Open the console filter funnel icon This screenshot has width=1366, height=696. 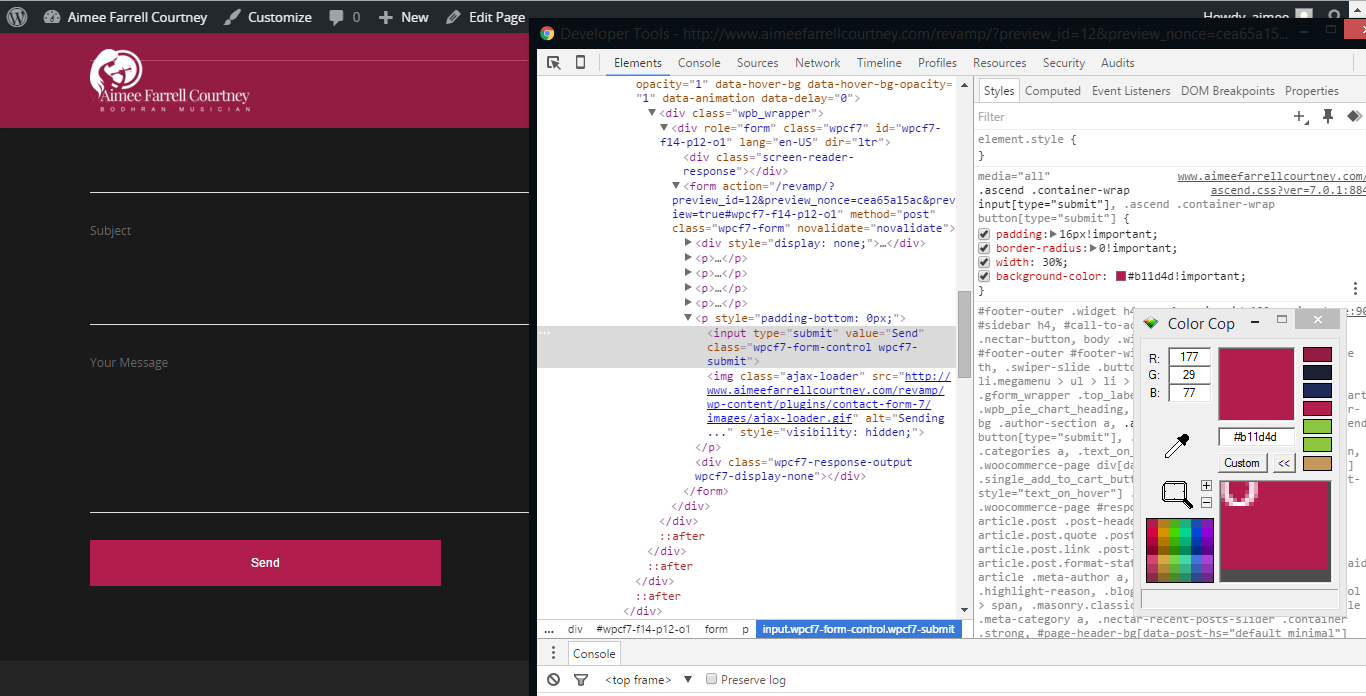pyautogui.click(x=581, y=680)
